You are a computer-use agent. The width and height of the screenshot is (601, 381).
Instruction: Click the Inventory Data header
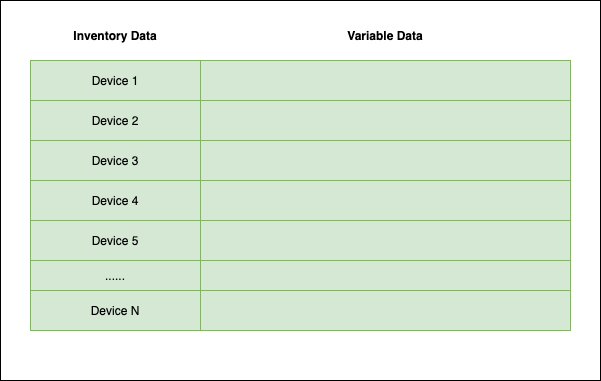[115, 36]
